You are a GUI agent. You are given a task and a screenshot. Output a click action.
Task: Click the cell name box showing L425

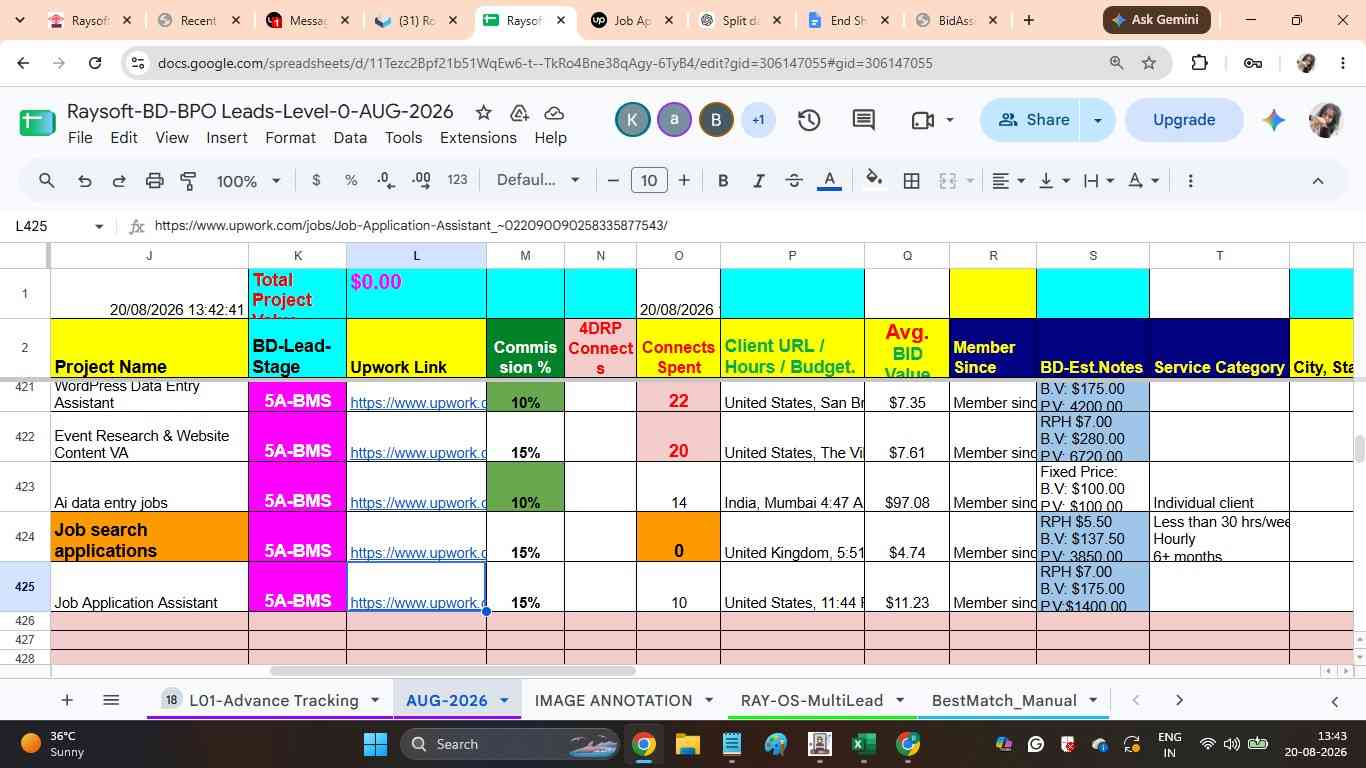coord(58,226)
